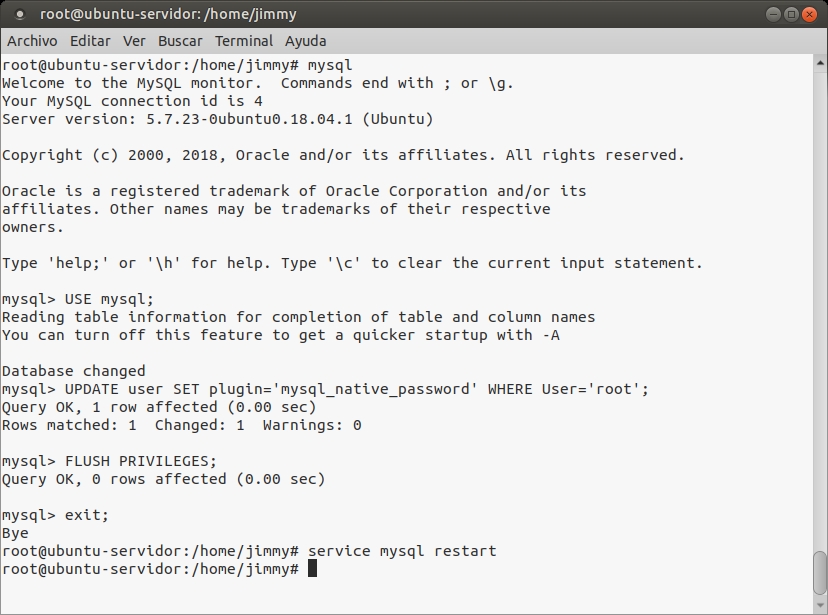The image size is (828, 615).
Task: Close the terminal window
Action: click(809, 15)
